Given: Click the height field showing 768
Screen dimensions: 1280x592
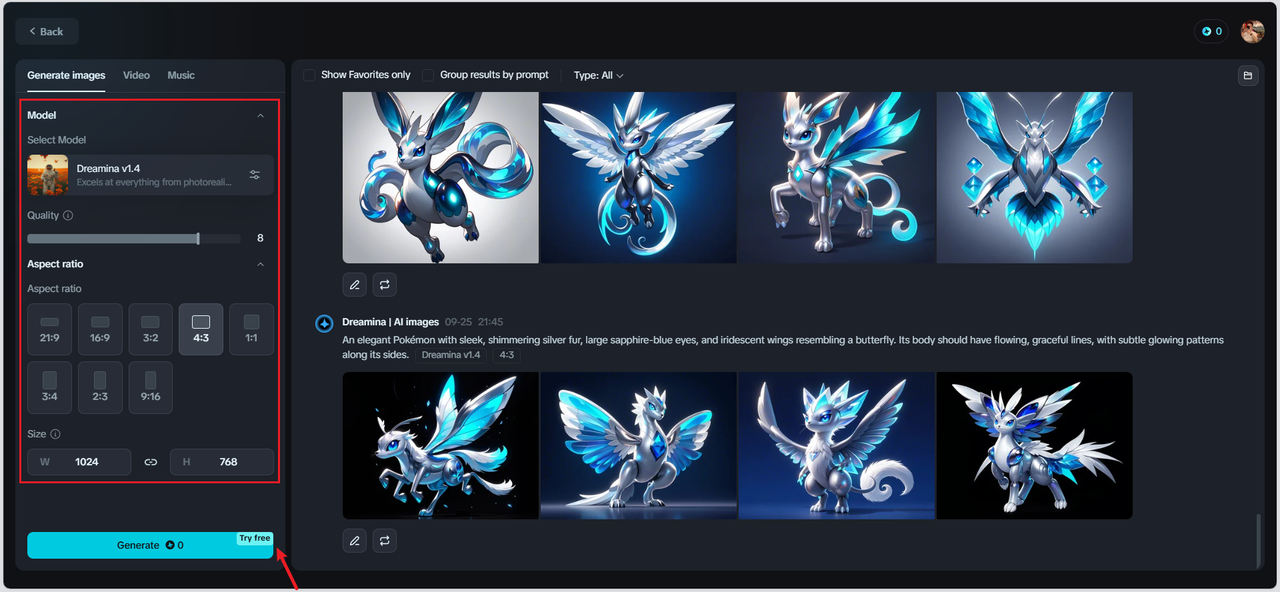Looking at the screenshot, I should [222, 462].
